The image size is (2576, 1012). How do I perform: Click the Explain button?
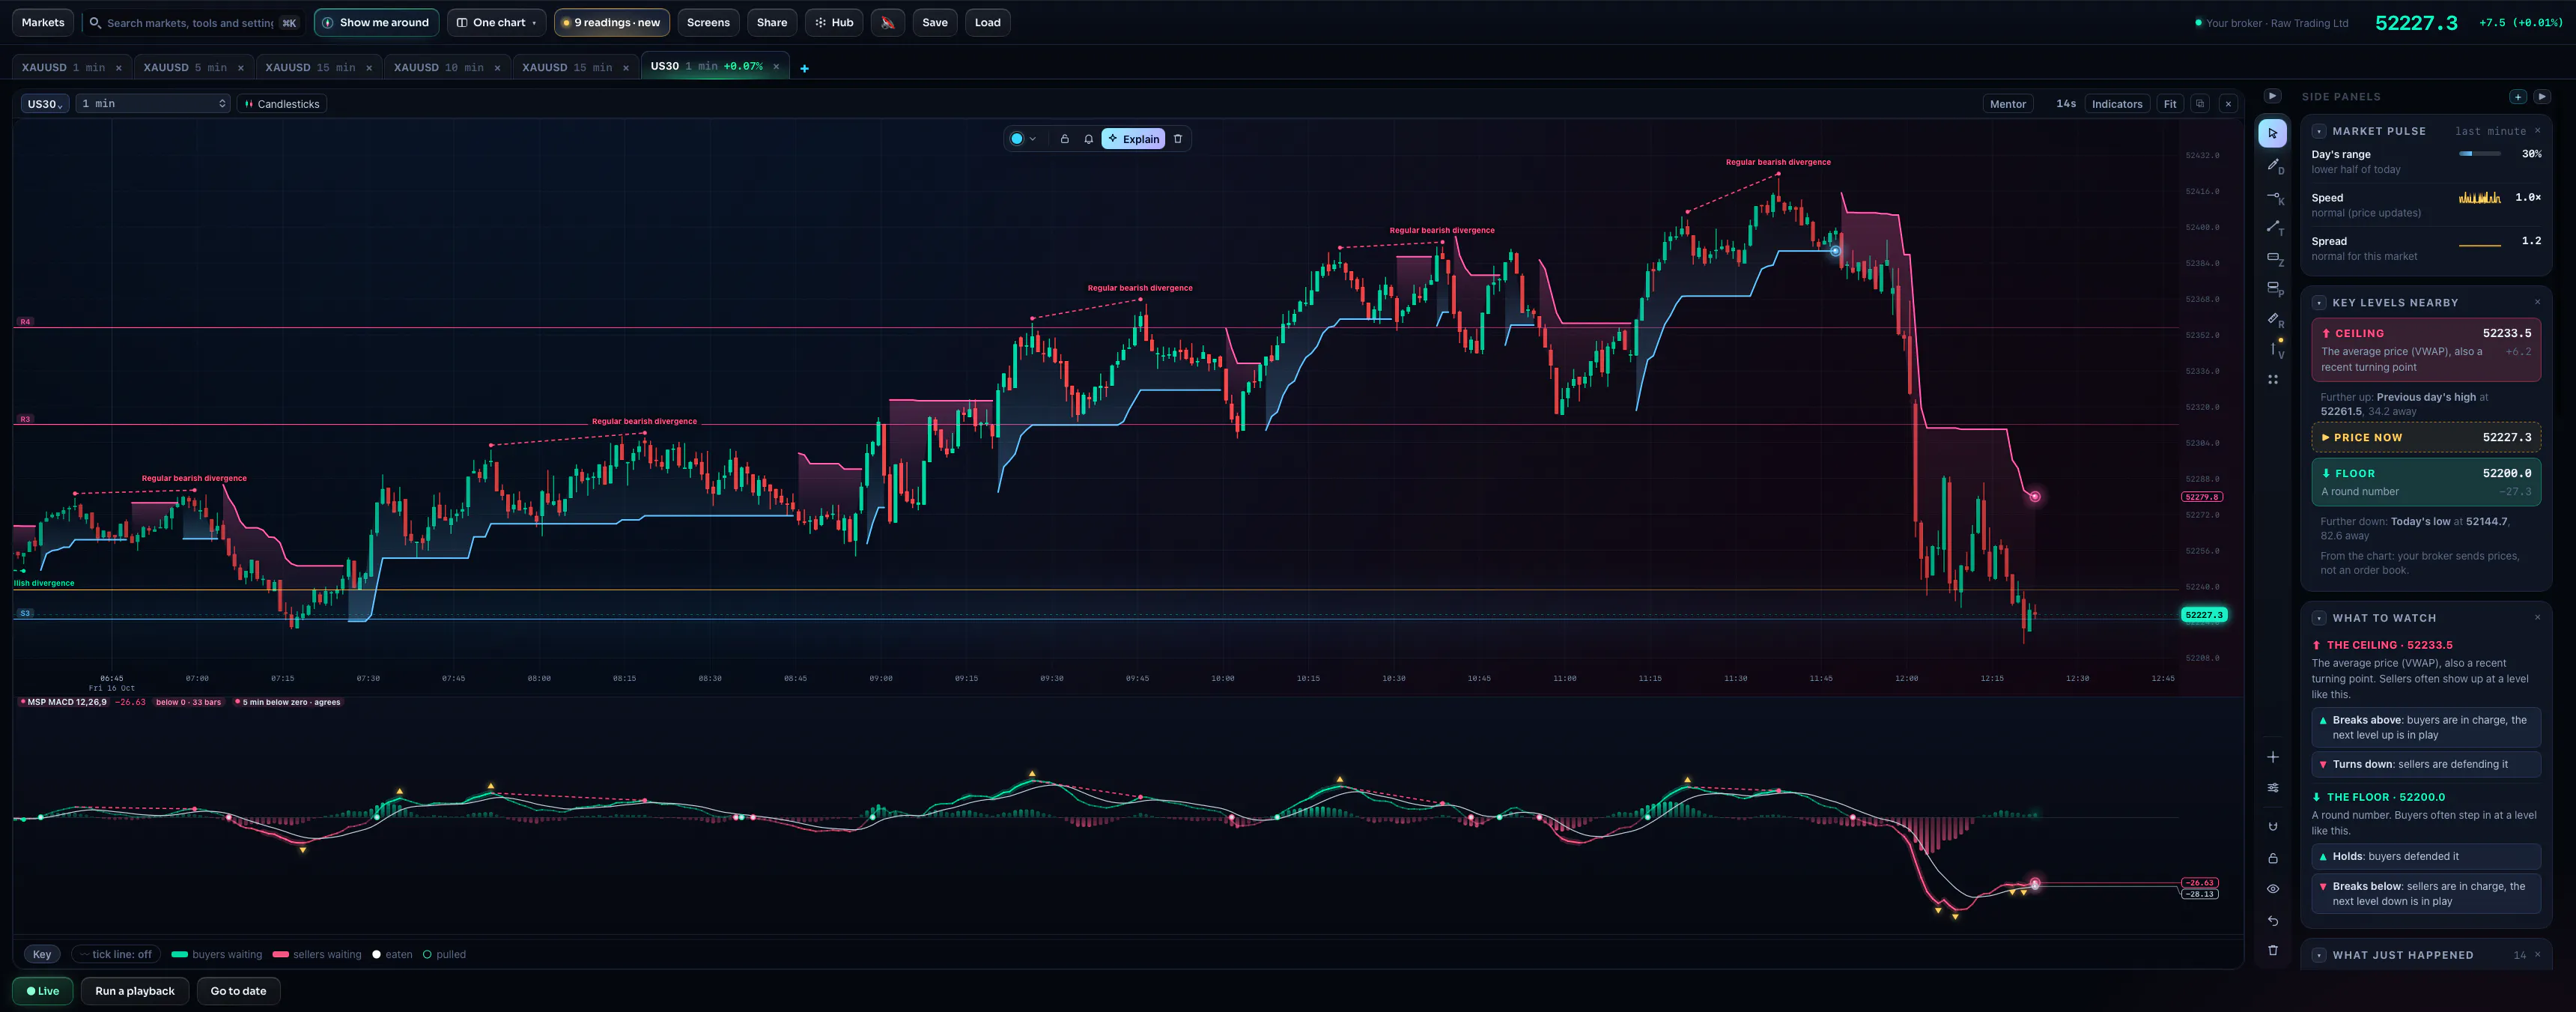tap(1133, 139)
